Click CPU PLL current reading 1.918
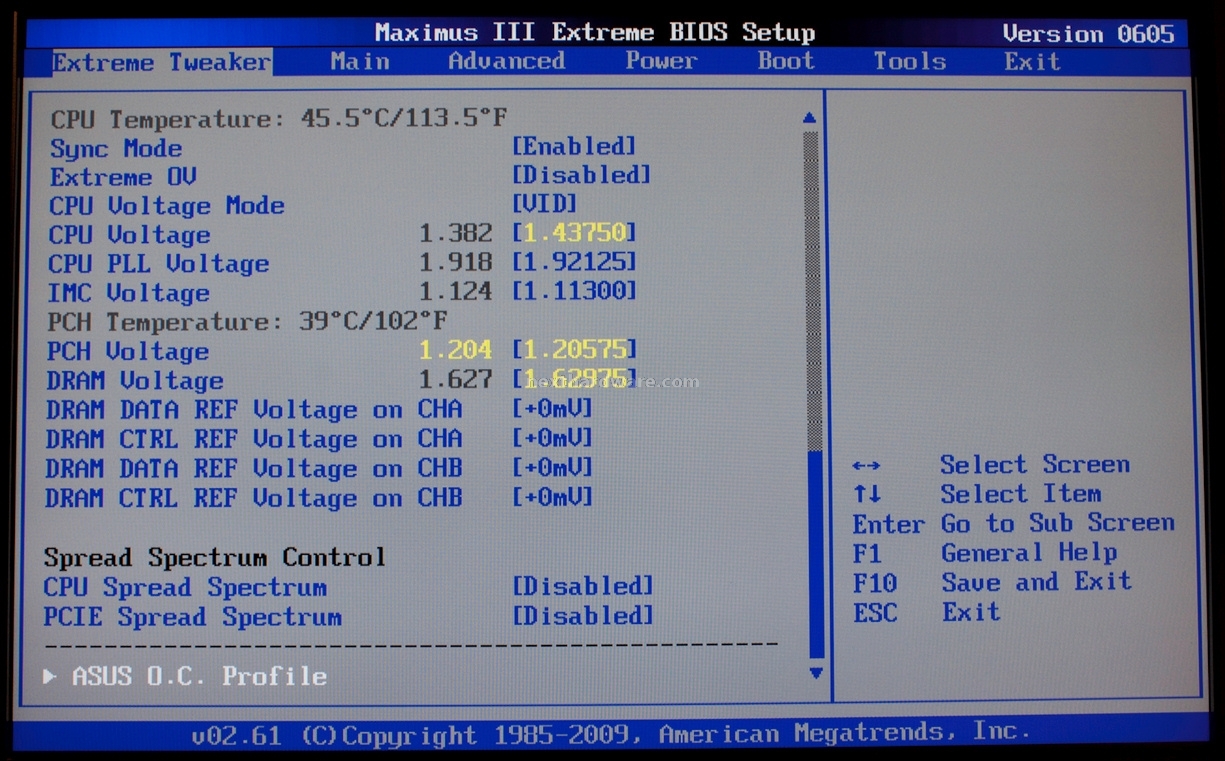This screenshot has width=1225, height=761. pyautogui.click(x=455, y=263)
